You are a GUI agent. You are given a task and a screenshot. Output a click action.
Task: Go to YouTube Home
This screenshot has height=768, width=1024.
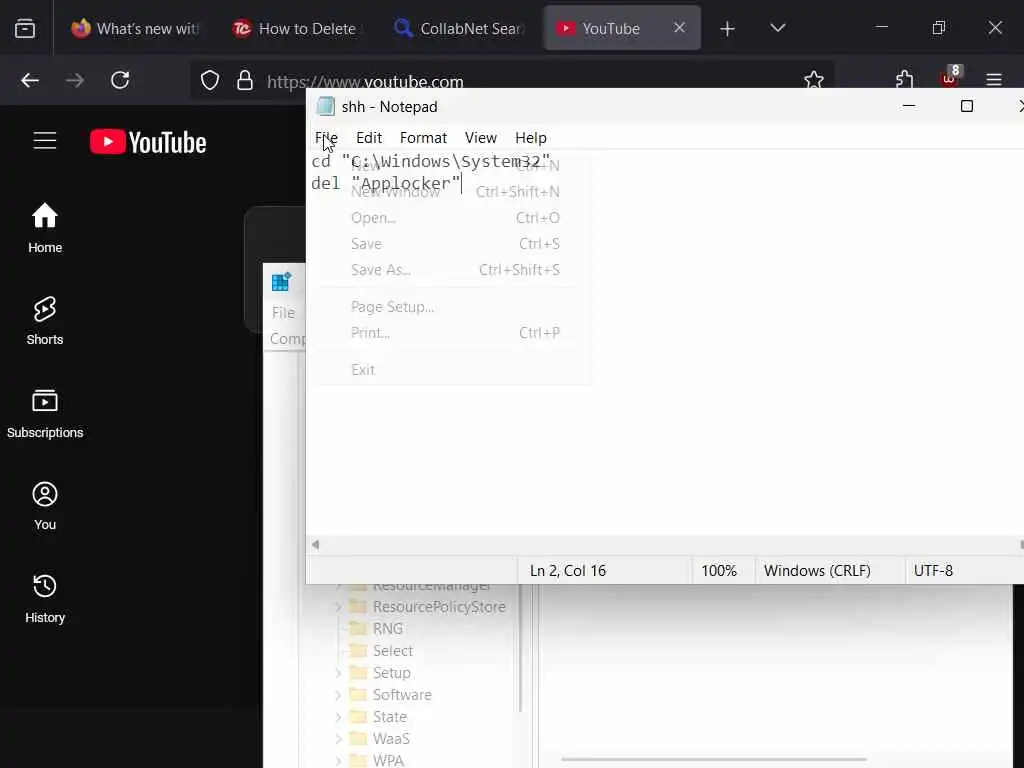45,228
